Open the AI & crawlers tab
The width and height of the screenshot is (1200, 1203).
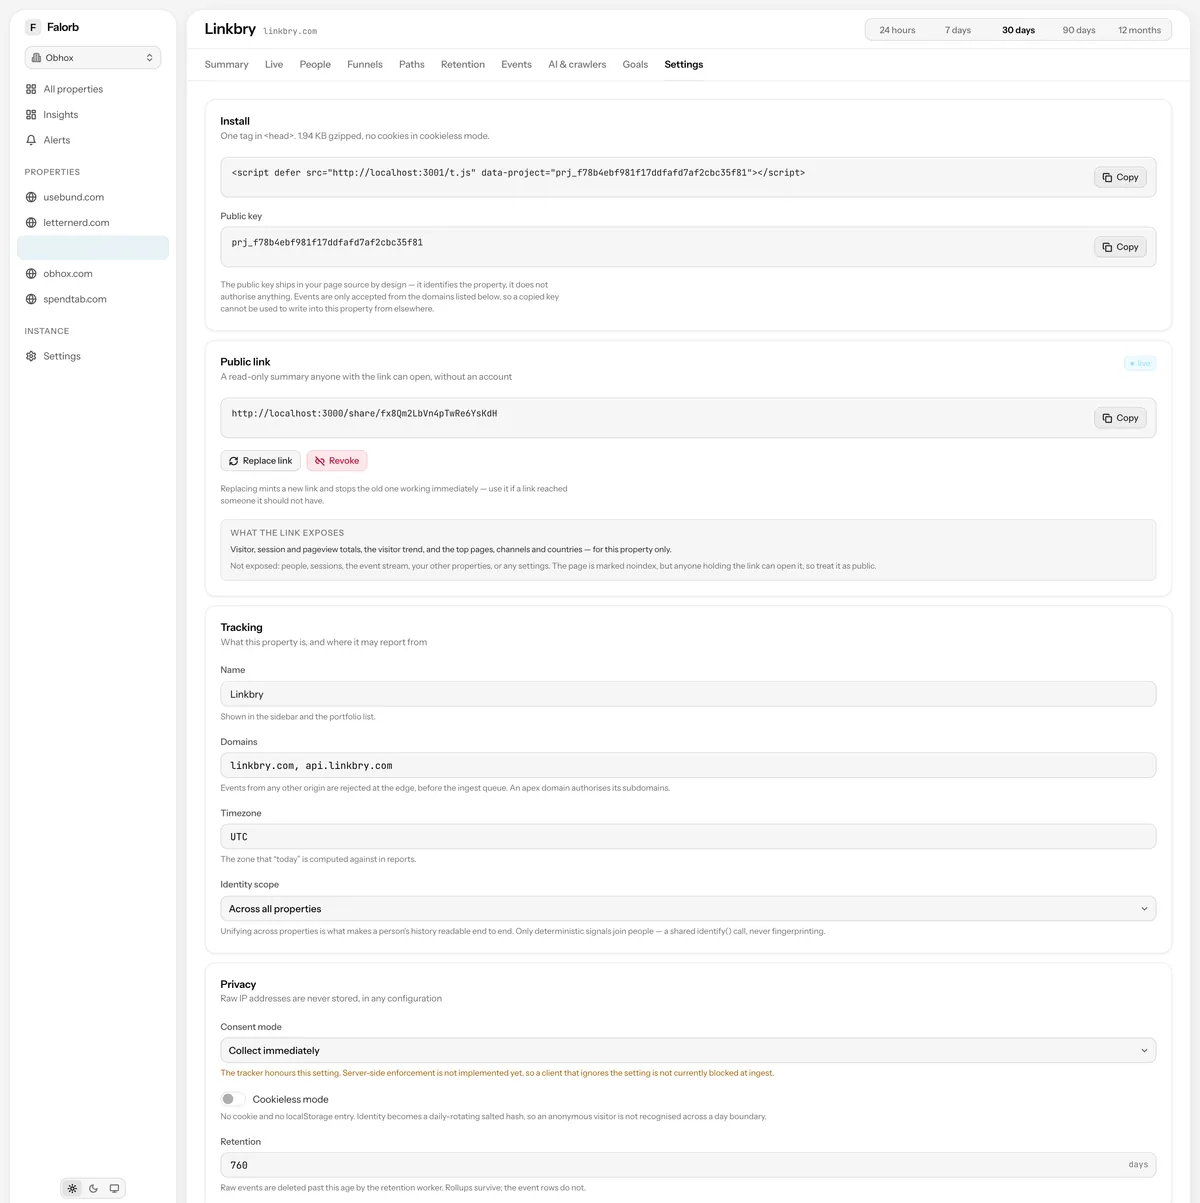pos(577,64)
